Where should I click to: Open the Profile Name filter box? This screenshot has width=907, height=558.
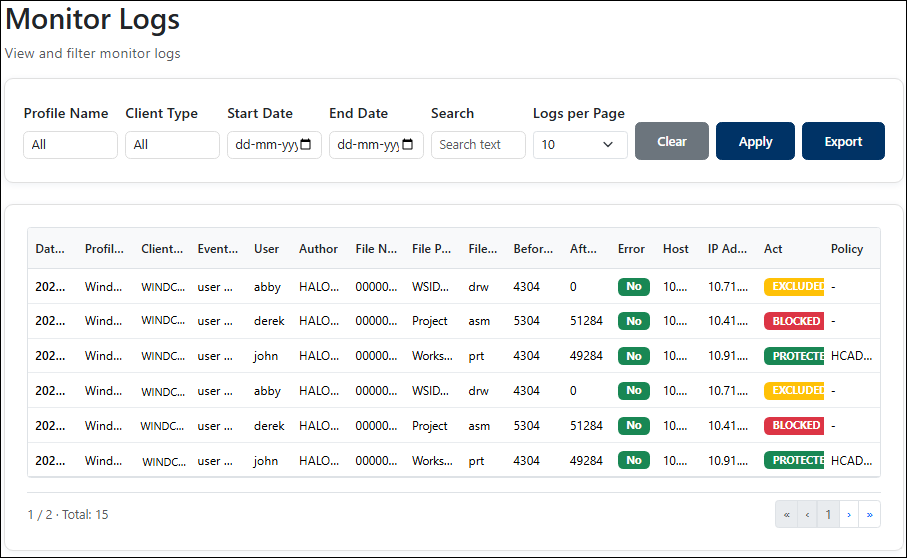point(71,145)
